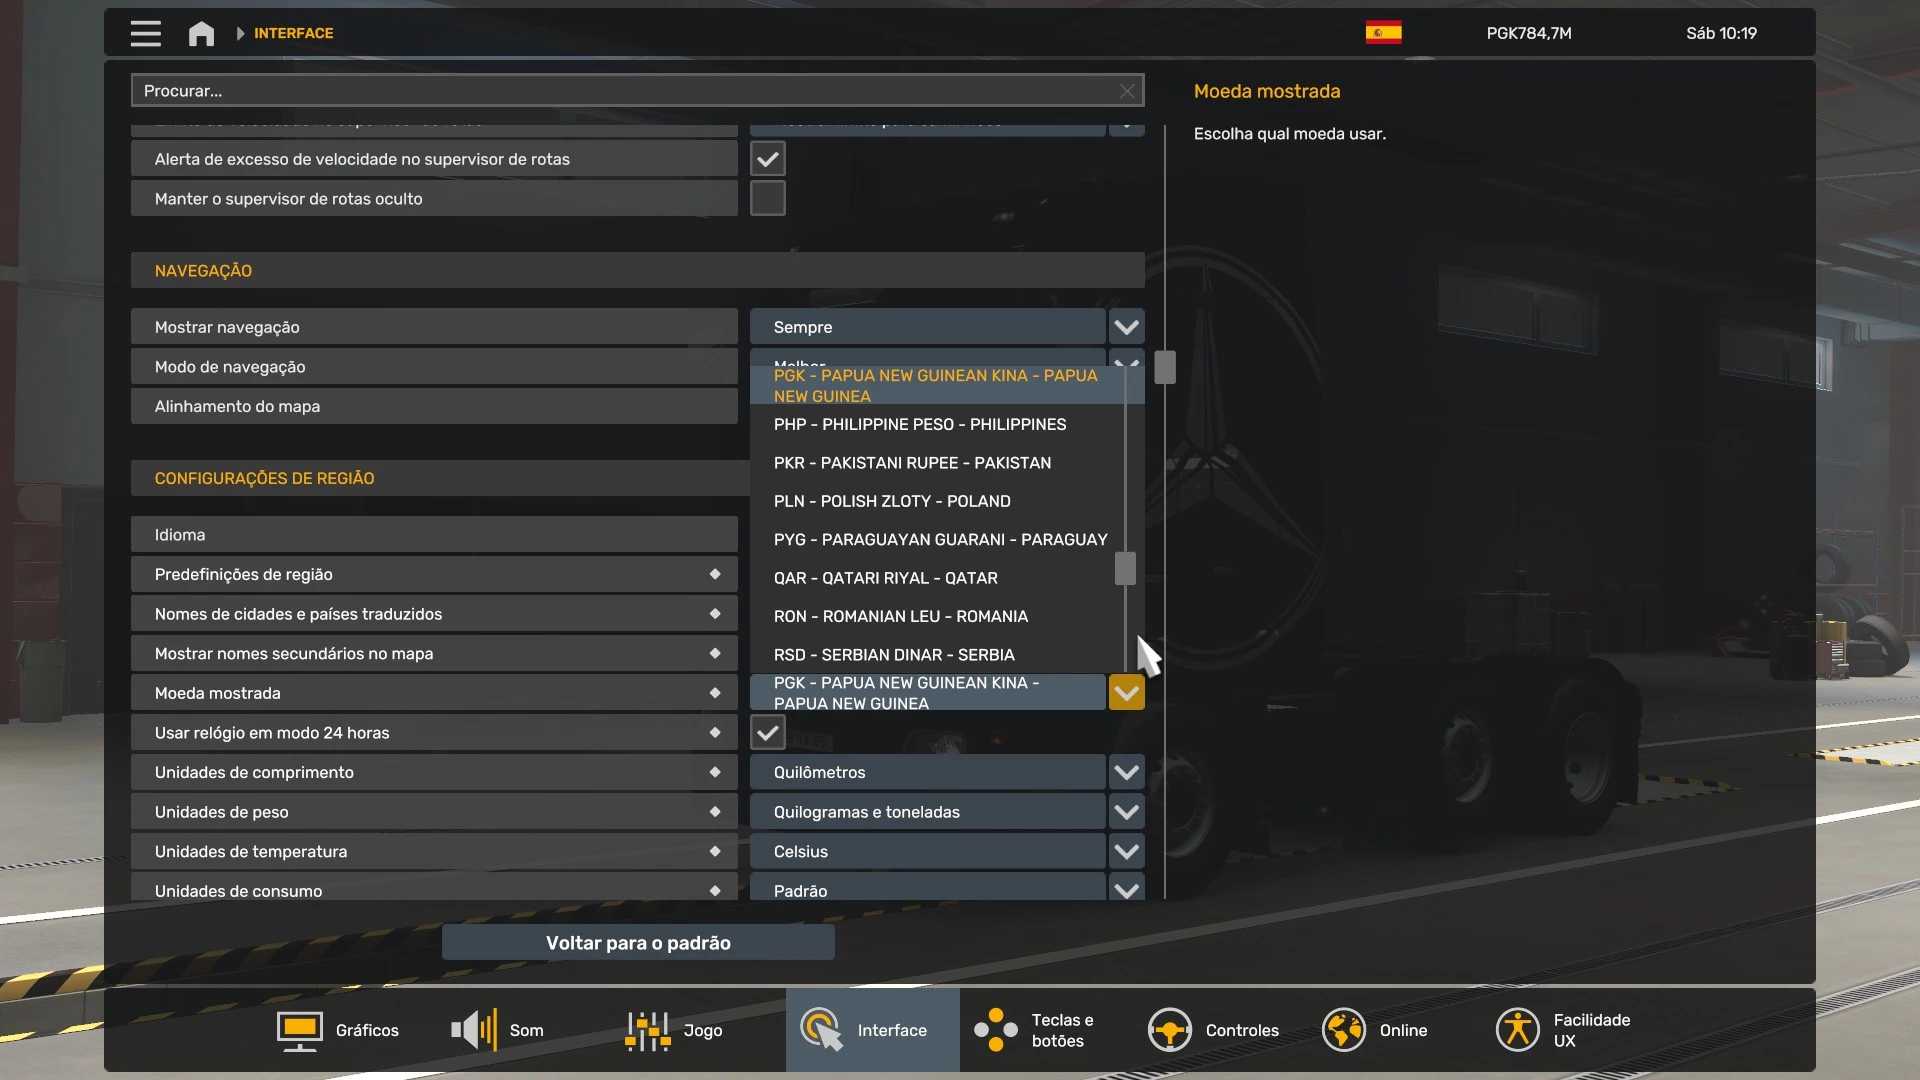Enable keeping route supervisor hidden checkbox
Viewport: 1920px width, 1080px height.
[x=767, y=199]
